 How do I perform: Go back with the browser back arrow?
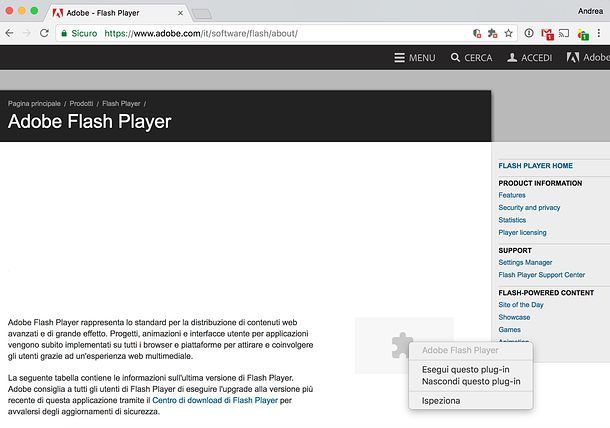[x=10, y=33]
